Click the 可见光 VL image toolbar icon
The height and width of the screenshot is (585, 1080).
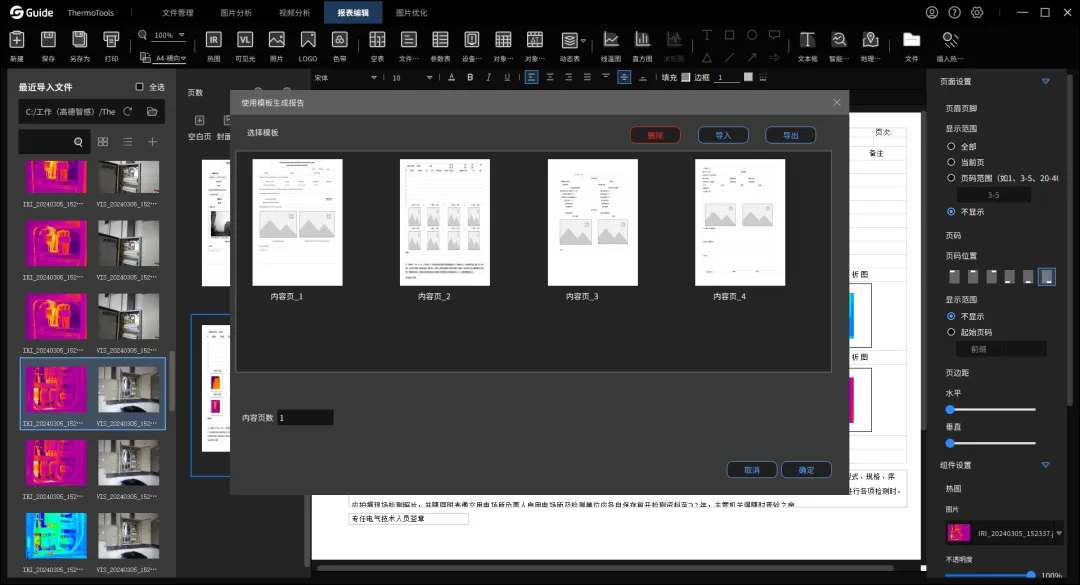click(x=245, y=45)
